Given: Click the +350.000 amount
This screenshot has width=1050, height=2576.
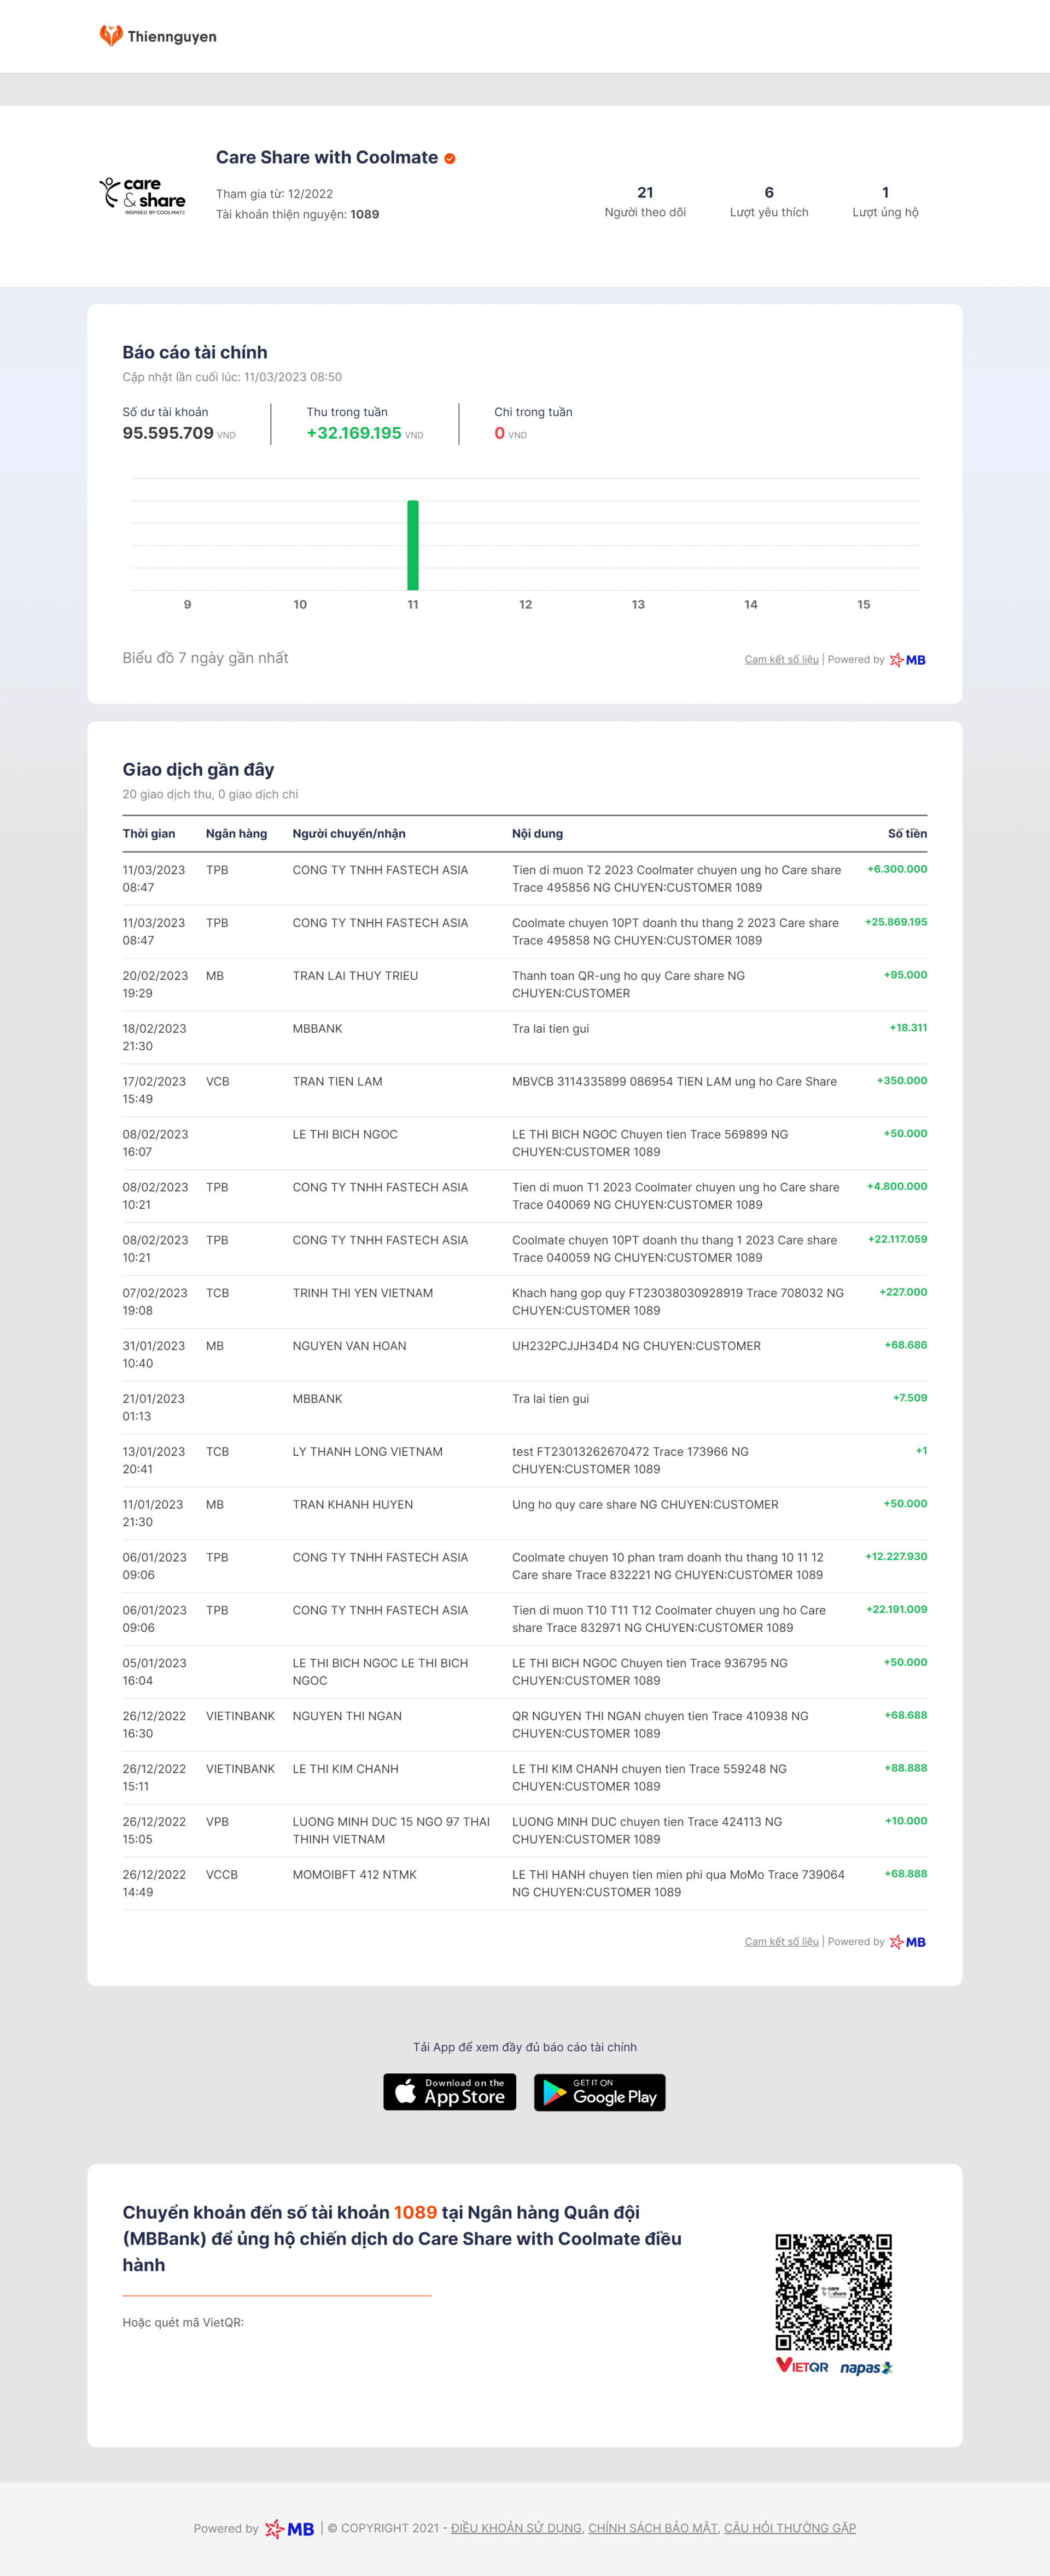Looking at the screenshot, I should (902, 1081).
